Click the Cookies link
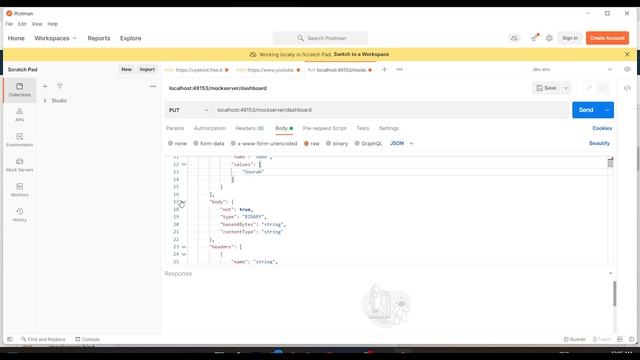This screenshot has height=360, width=640. [602, 128]
